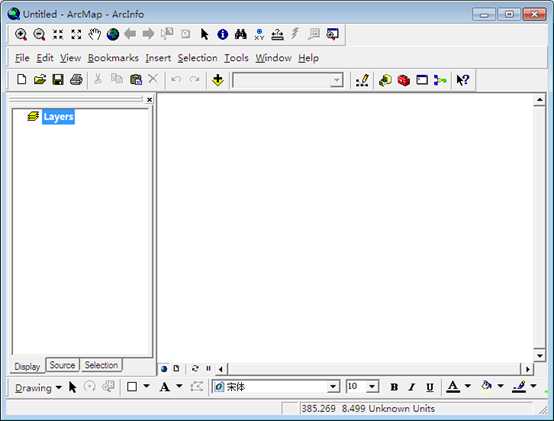Click the vertical scrollbar down arrow
The width and height of the screenshot is (554, 421).
(540, 355)
